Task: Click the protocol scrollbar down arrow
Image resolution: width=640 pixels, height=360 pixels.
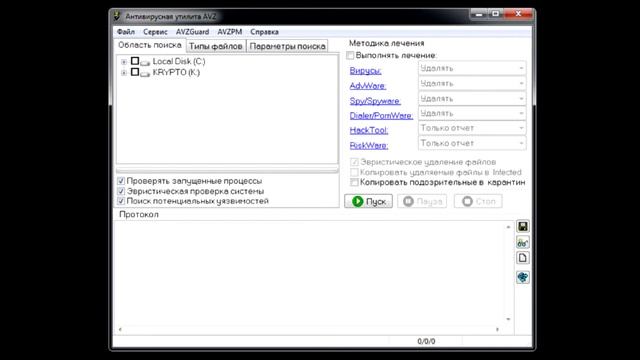Action: 508,319
